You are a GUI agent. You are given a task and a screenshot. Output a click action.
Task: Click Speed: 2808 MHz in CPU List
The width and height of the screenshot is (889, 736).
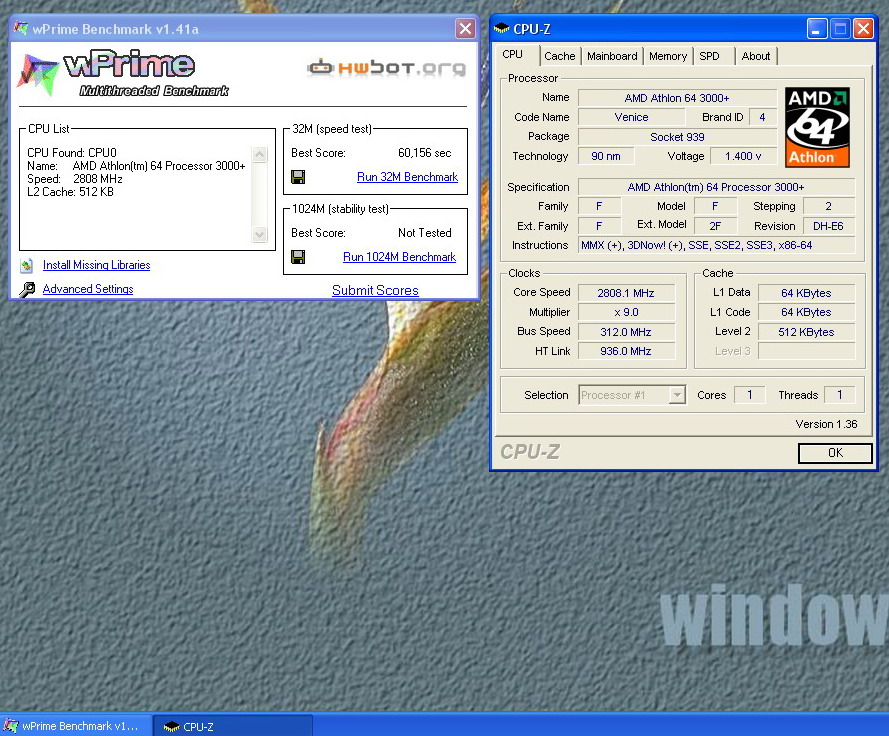point(75,179)
